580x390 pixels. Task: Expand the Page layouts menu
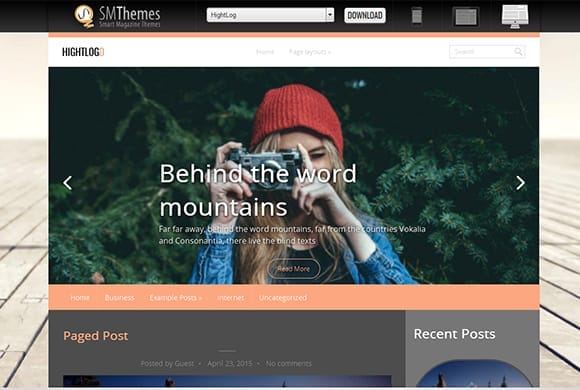tap(310, 52)
